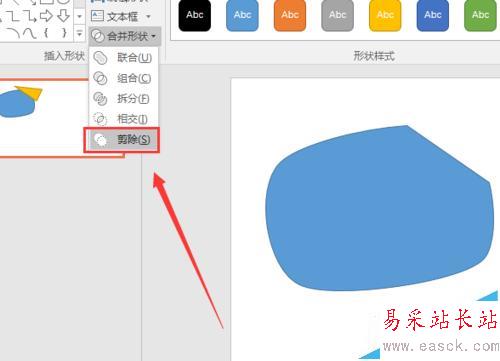
Task: Select the arc shape in gallery
Action: [x=13, y=33]
